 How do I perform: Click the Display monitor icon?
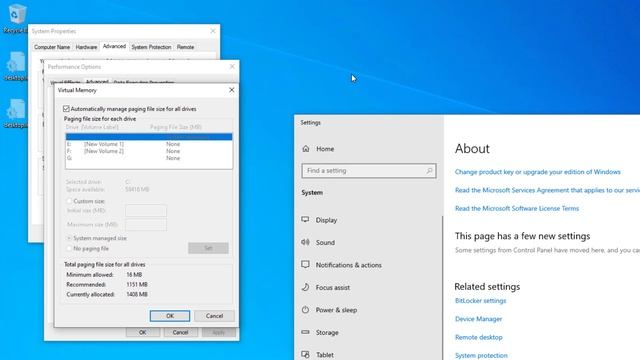pos(305,220)
